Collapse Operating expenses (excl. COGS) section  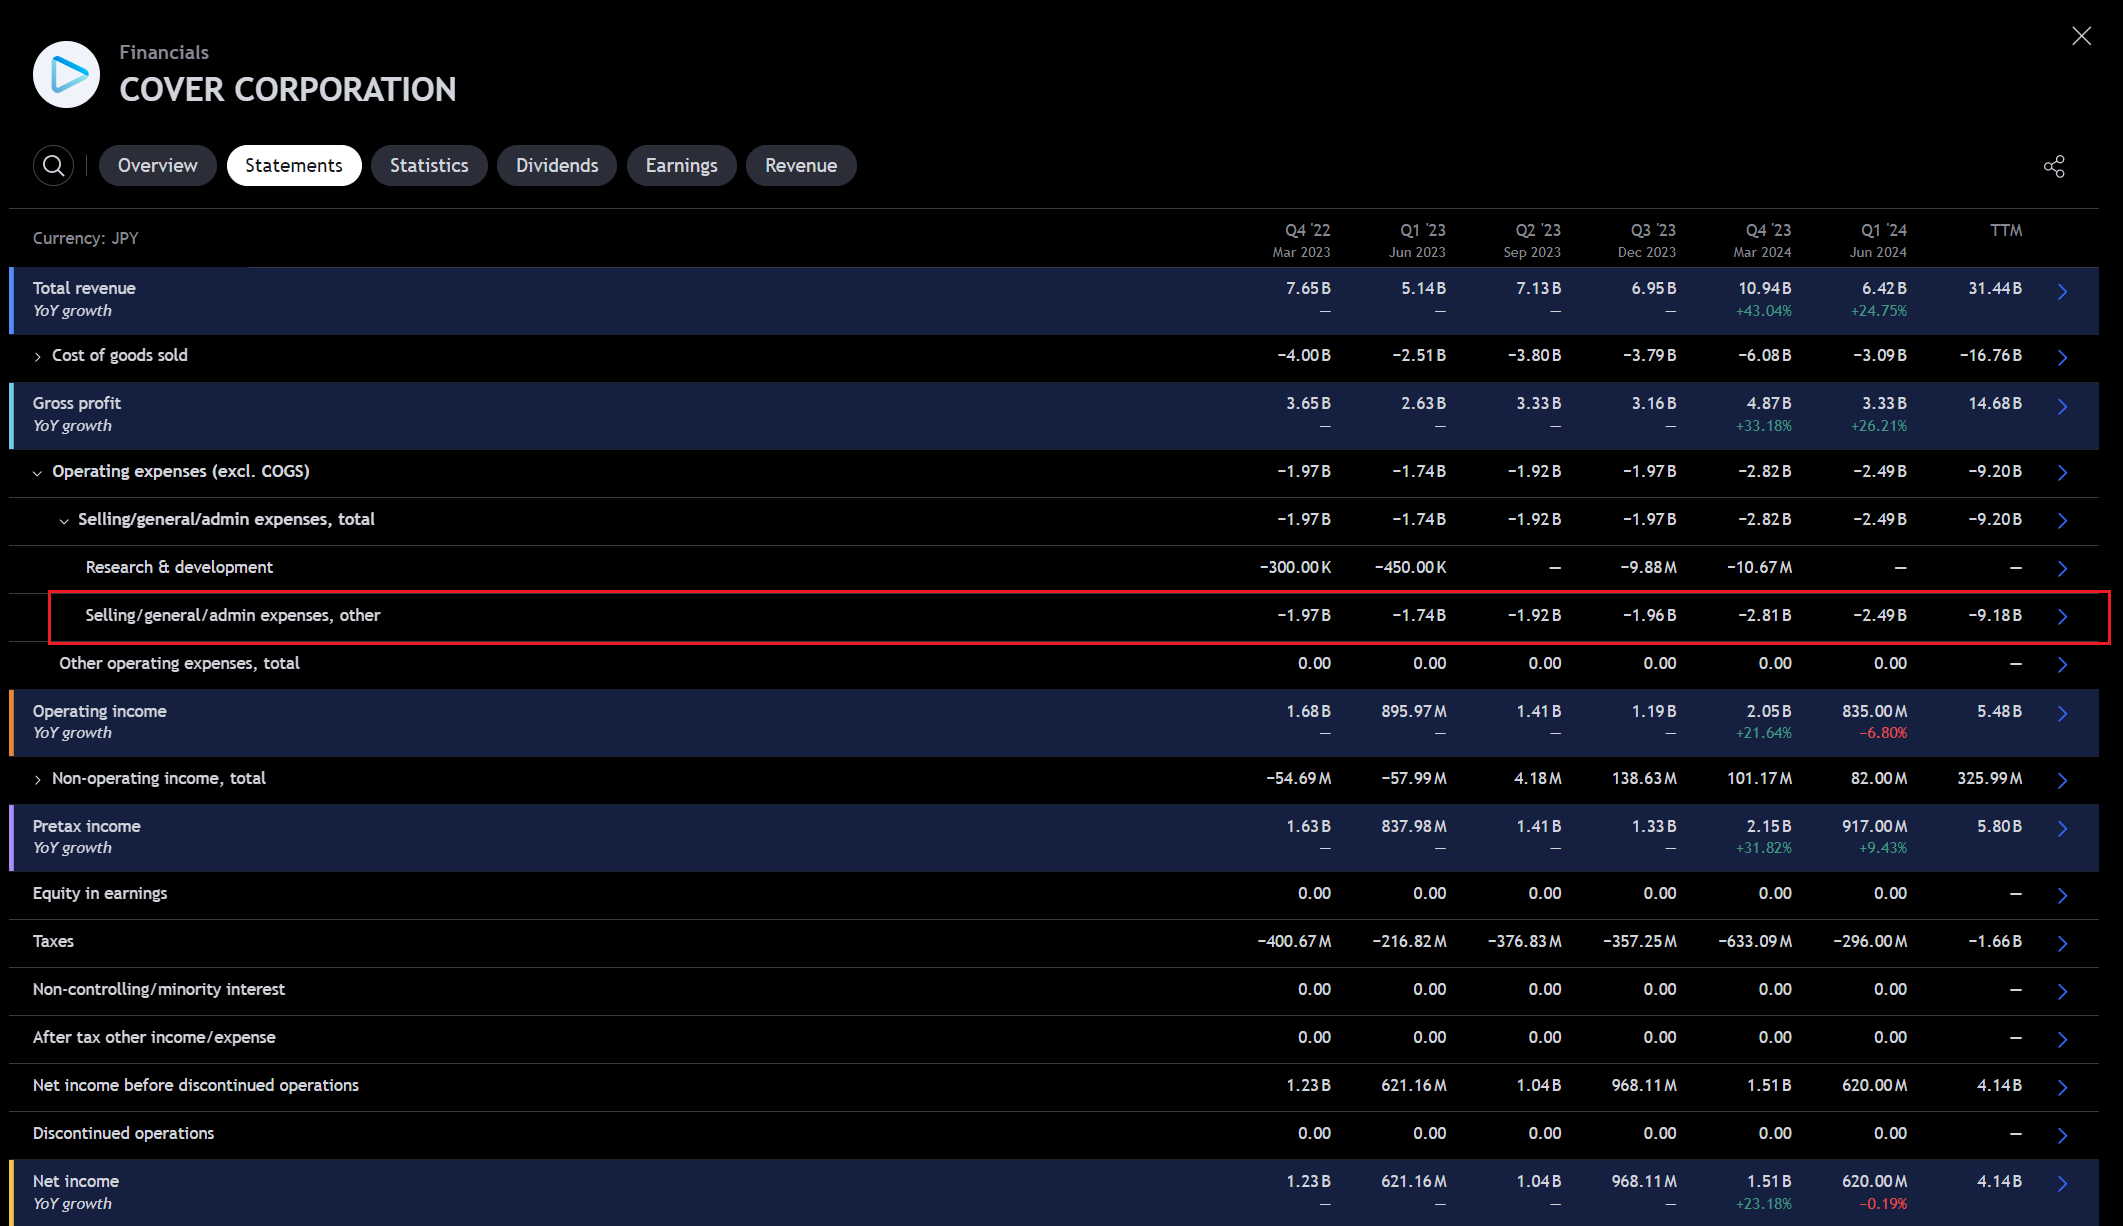tap(38, 473)
